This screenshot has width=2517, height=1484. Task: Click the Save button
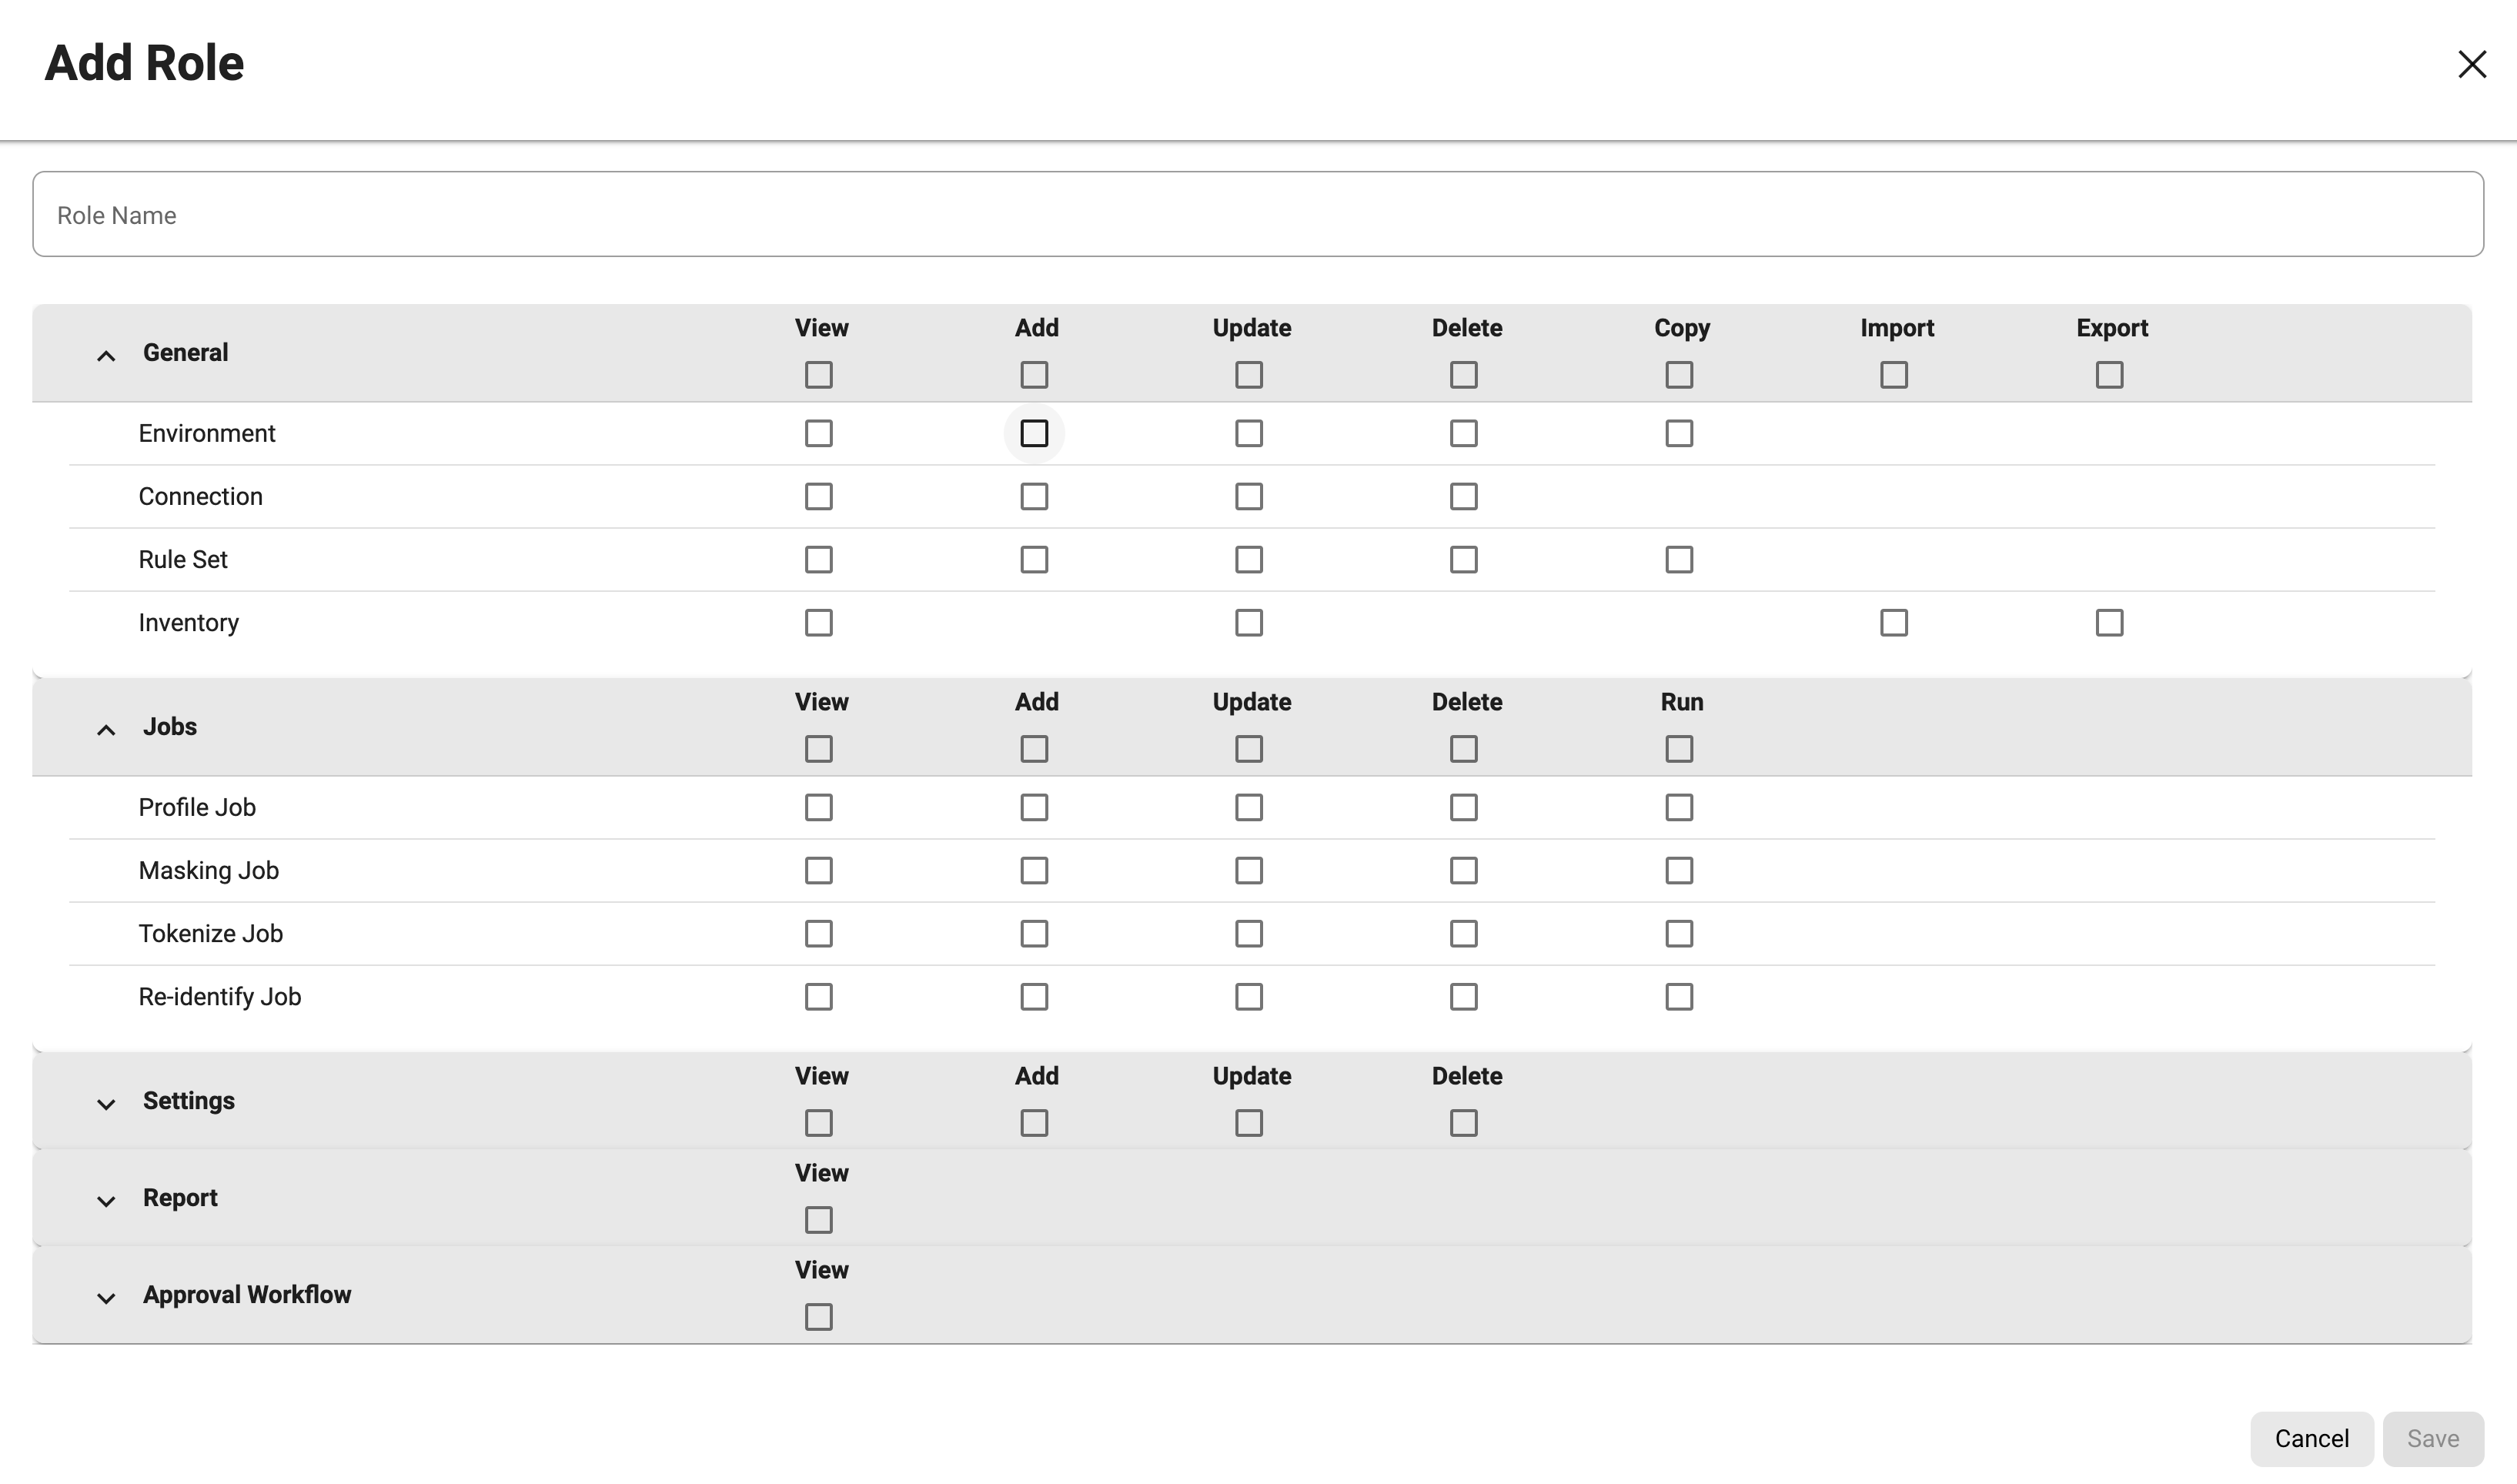tap(2432, 1438)
